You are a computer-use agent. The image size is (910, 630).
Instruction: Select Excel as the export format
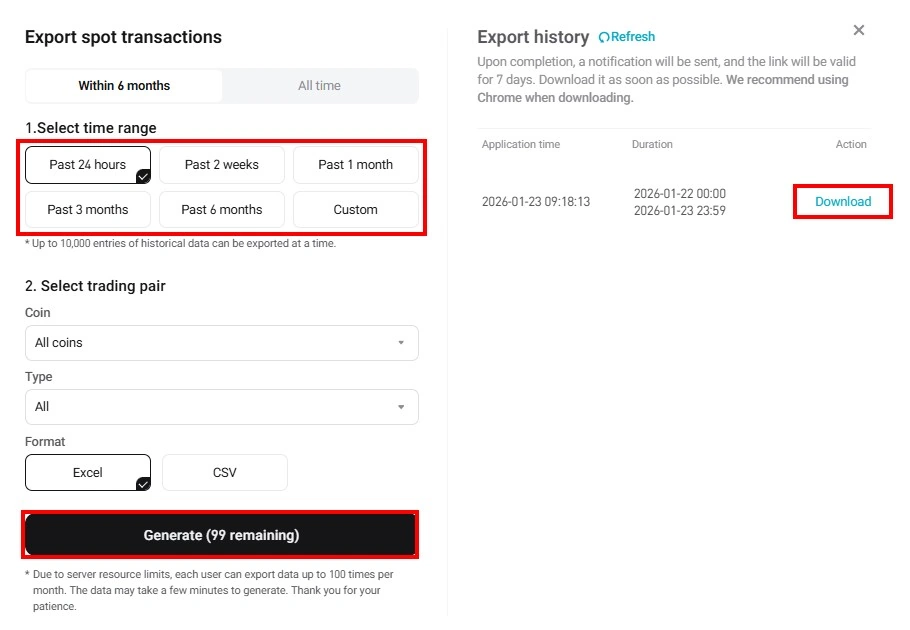pos(88,473)
